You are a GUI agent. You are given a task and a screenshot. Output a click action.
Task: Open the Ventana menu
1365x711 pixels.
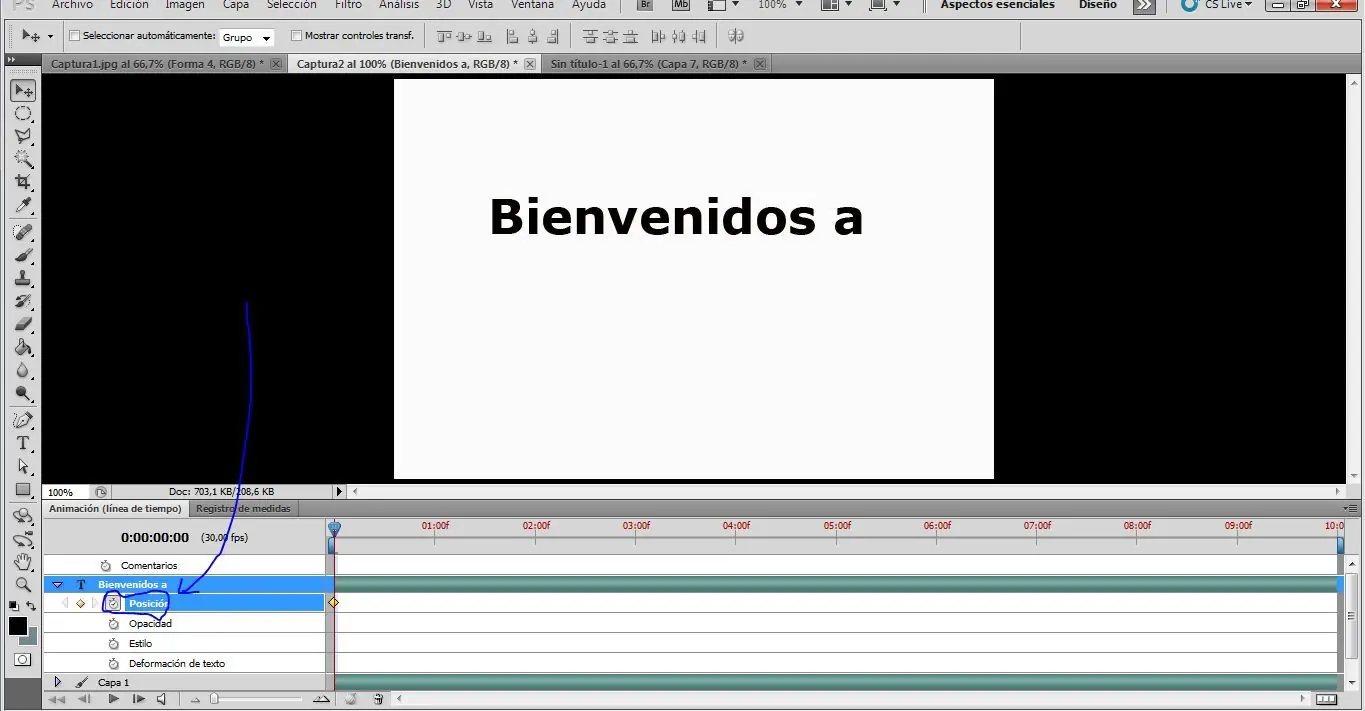tap(532, 5)
